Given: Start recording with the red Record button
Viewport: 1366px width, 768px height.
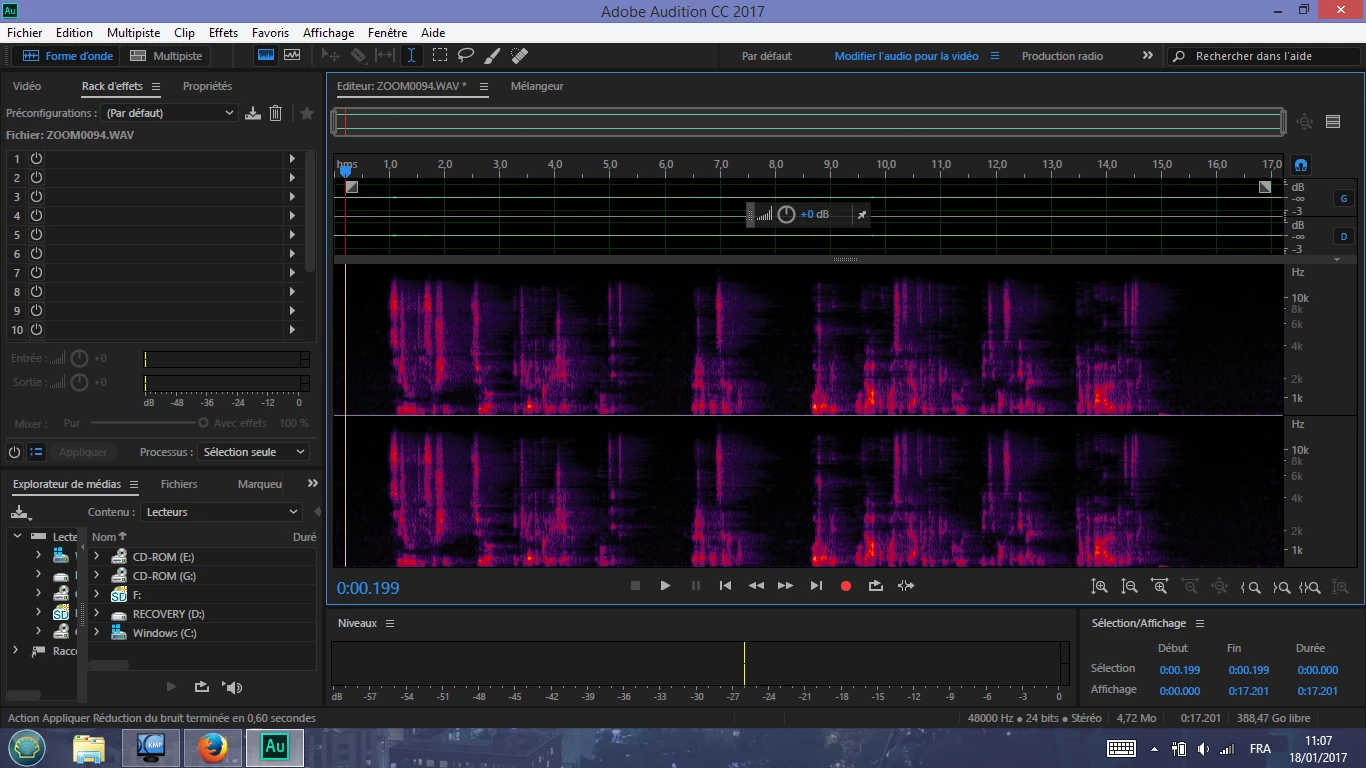Looking at the screenshot, I should (846, 586).
